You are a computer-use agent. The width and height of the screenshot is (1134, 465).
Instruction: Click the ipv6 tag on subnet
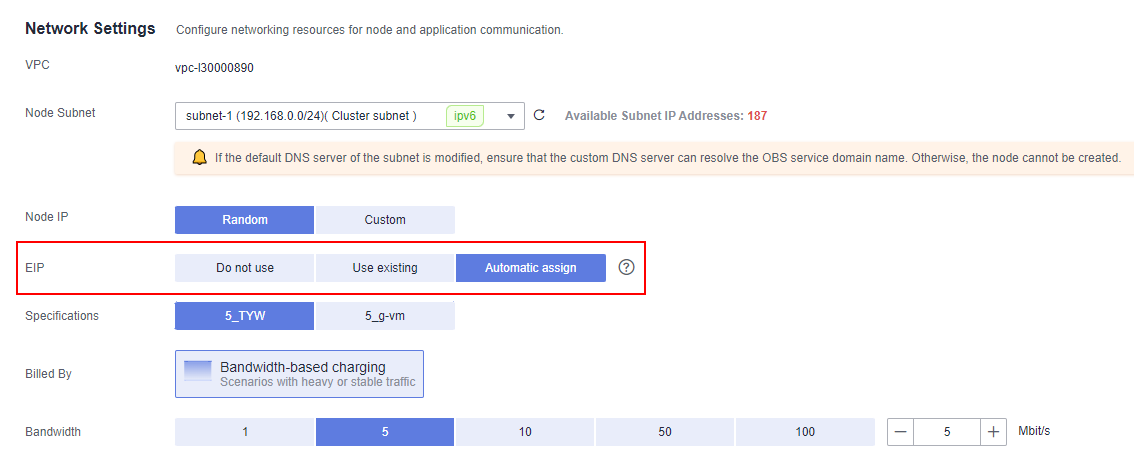point(465,116)
